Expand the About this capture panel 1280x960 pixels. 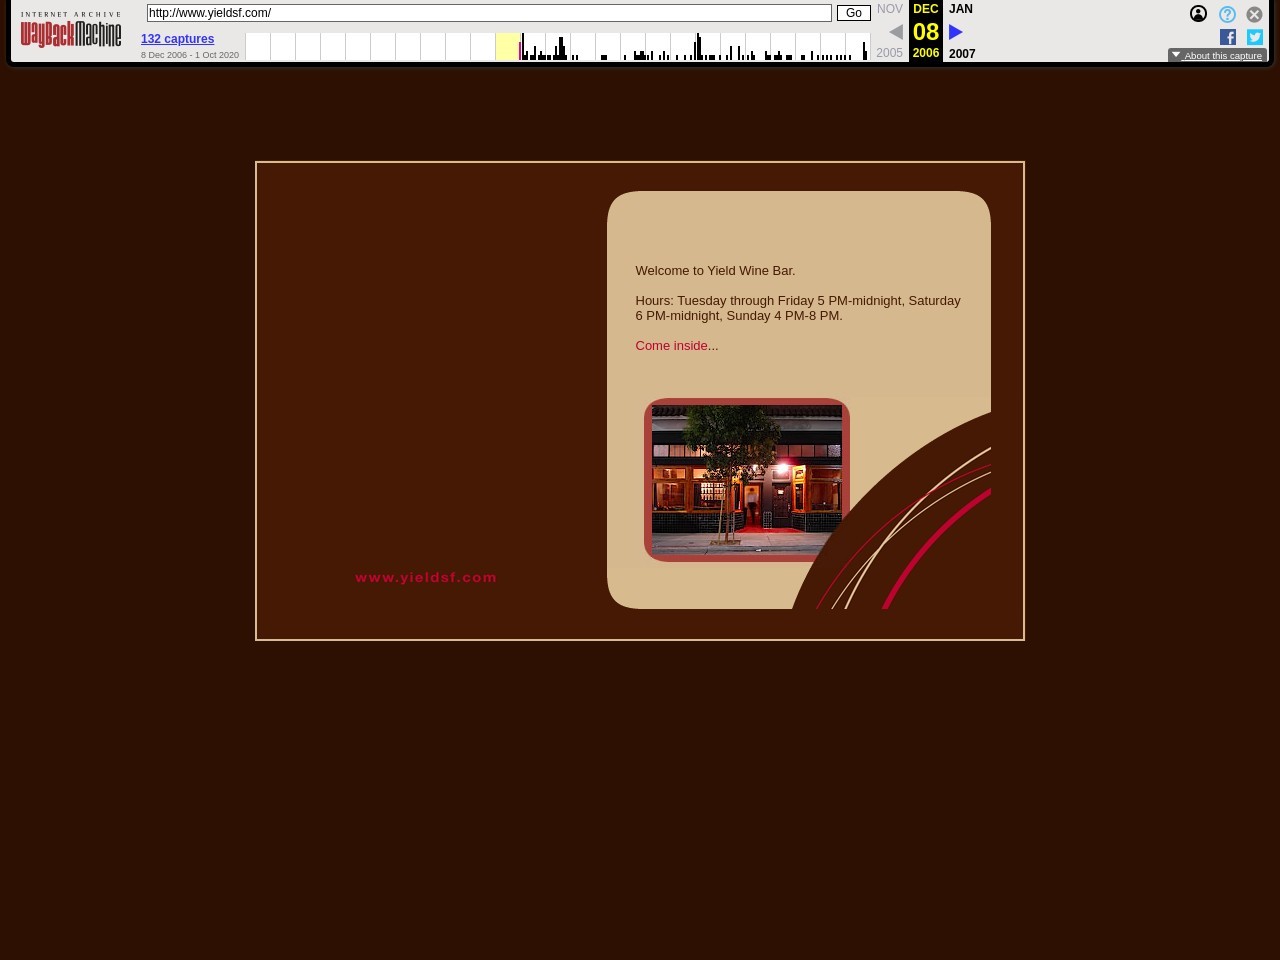pos(1217,56)
